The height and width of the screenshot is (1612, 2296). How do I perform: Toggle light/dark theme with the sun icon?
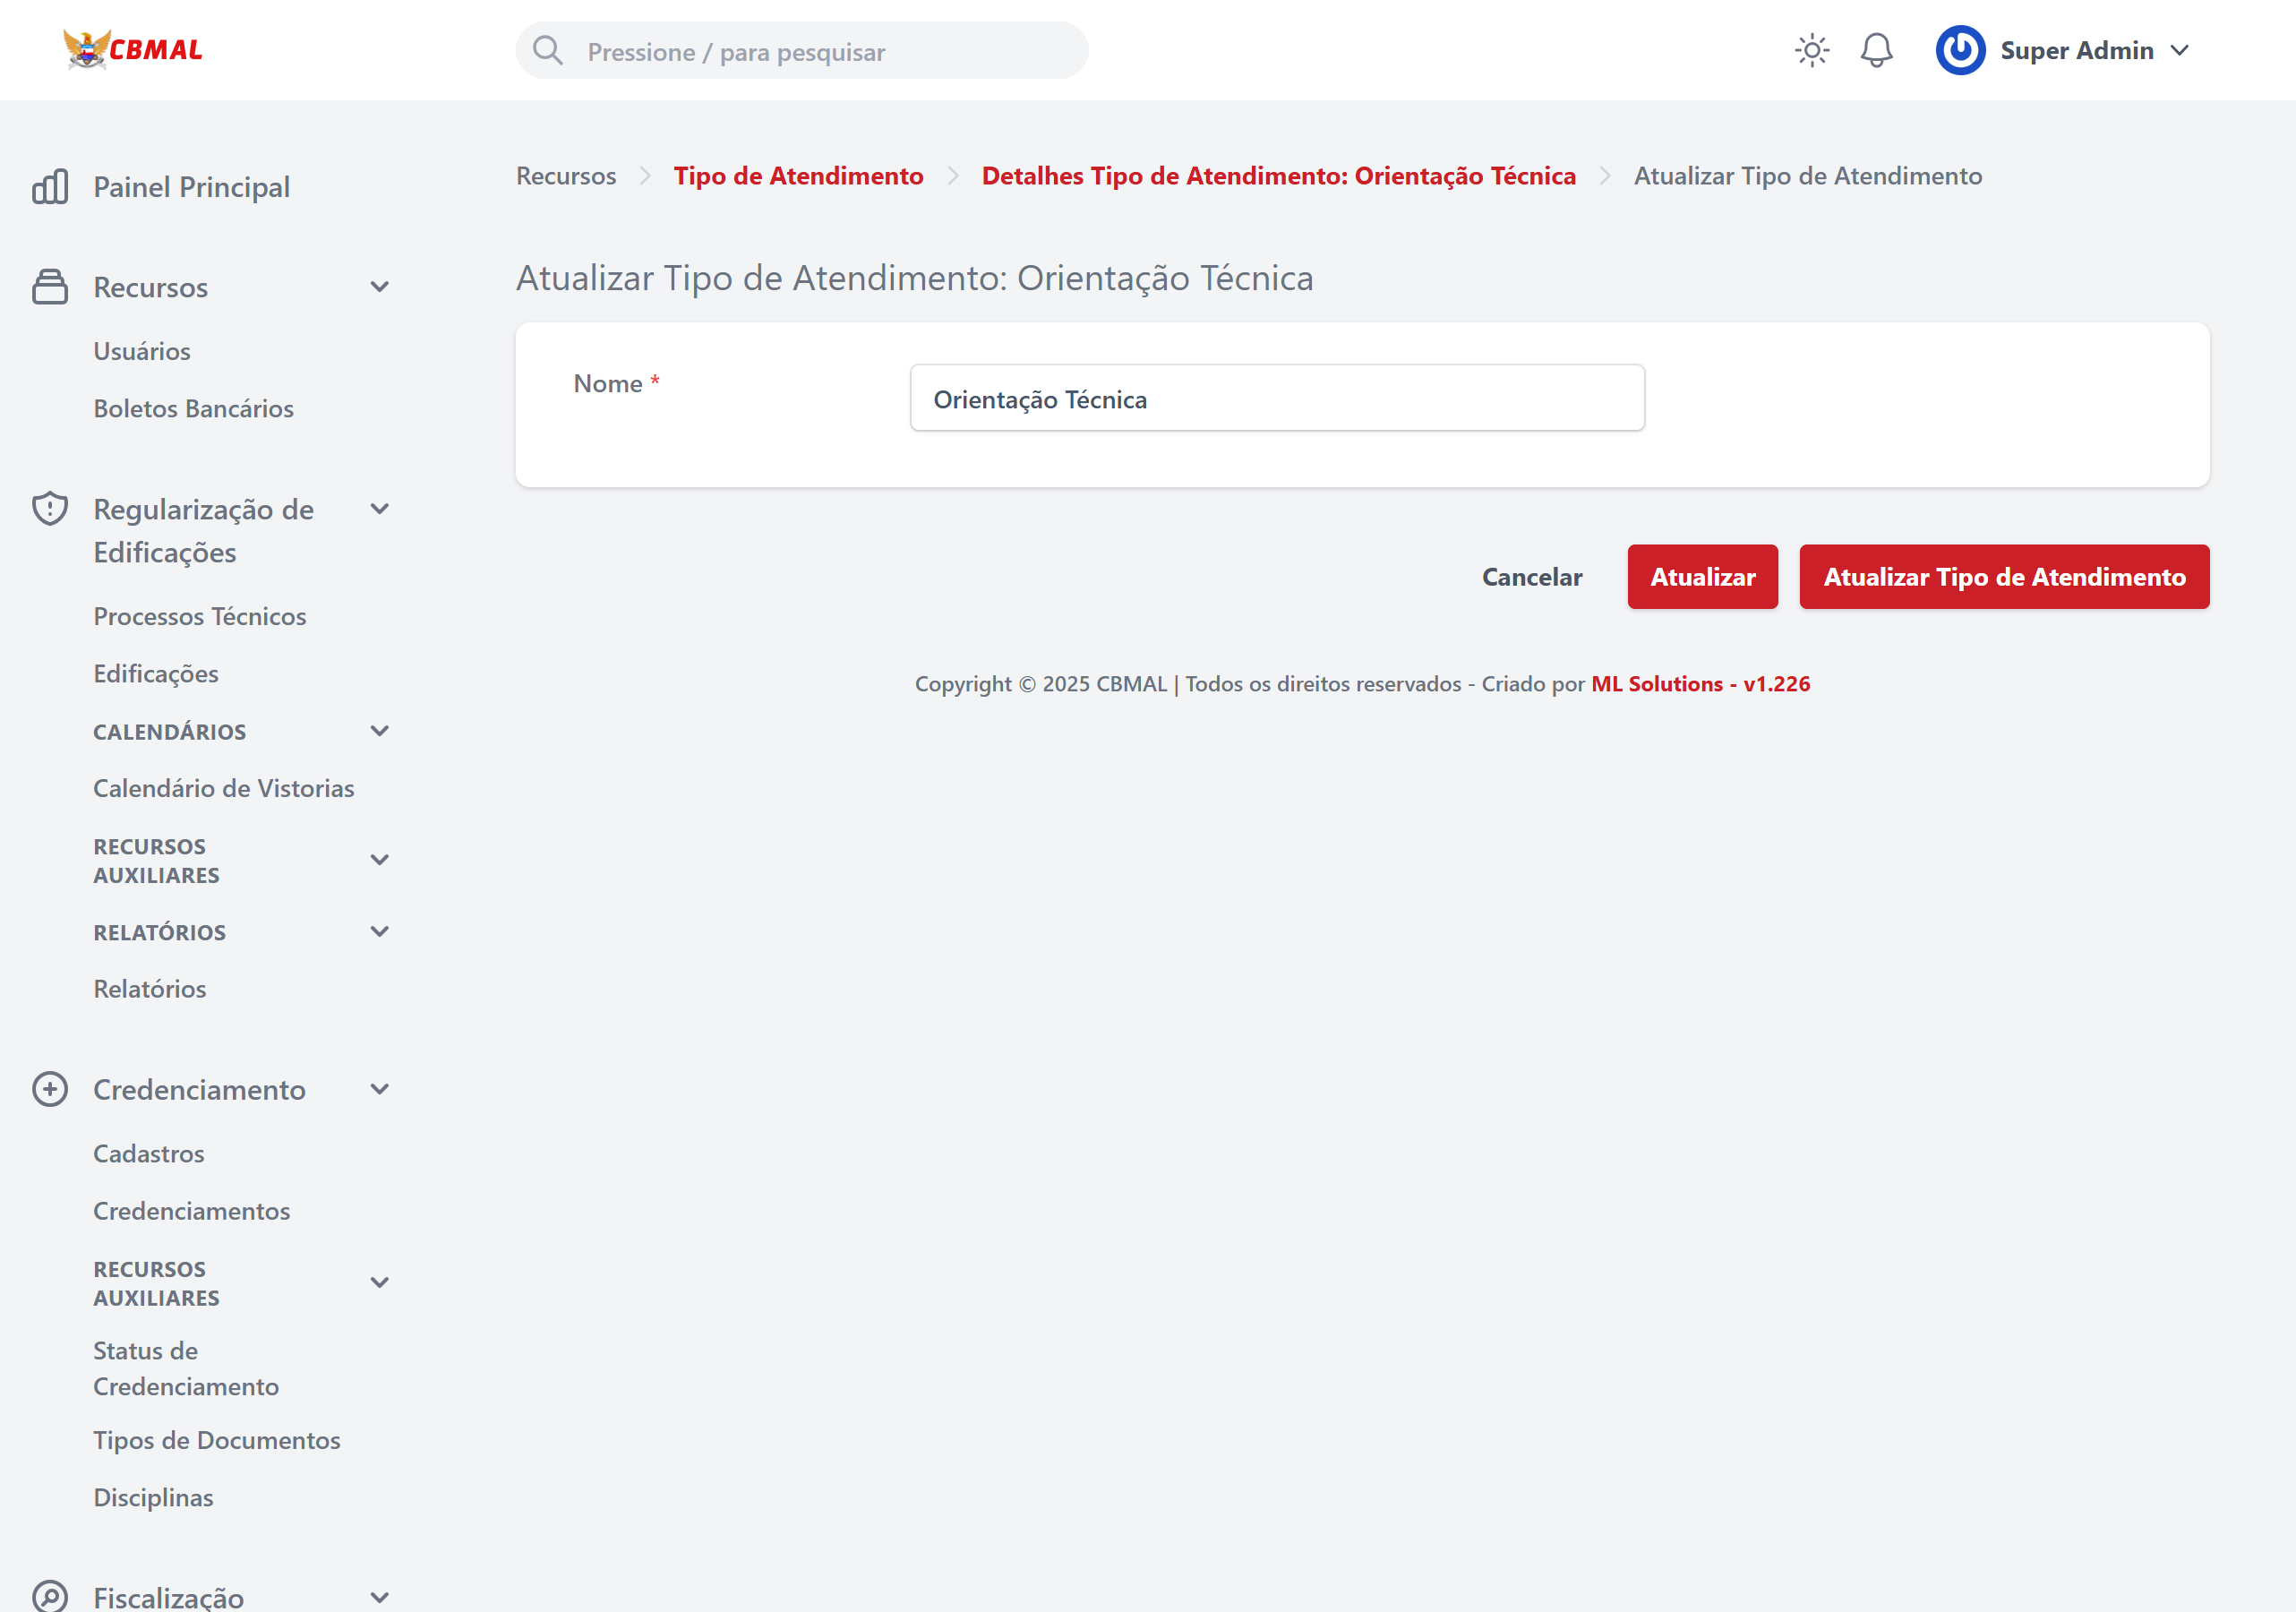coord(1811,50)
